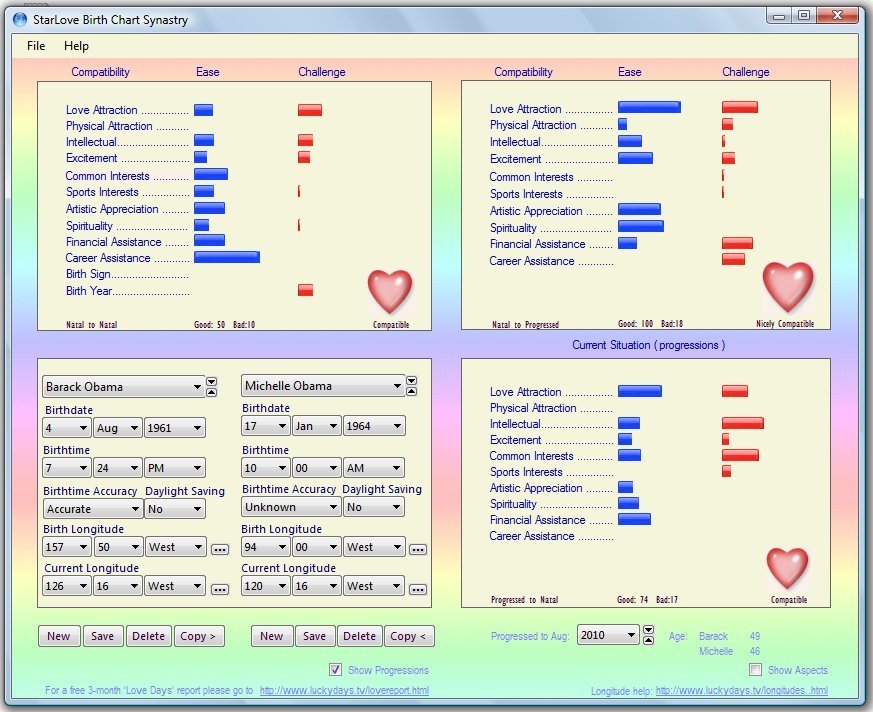Open Barack's Current Longitude lookup ellipsis button

click(x=220, y=589)
